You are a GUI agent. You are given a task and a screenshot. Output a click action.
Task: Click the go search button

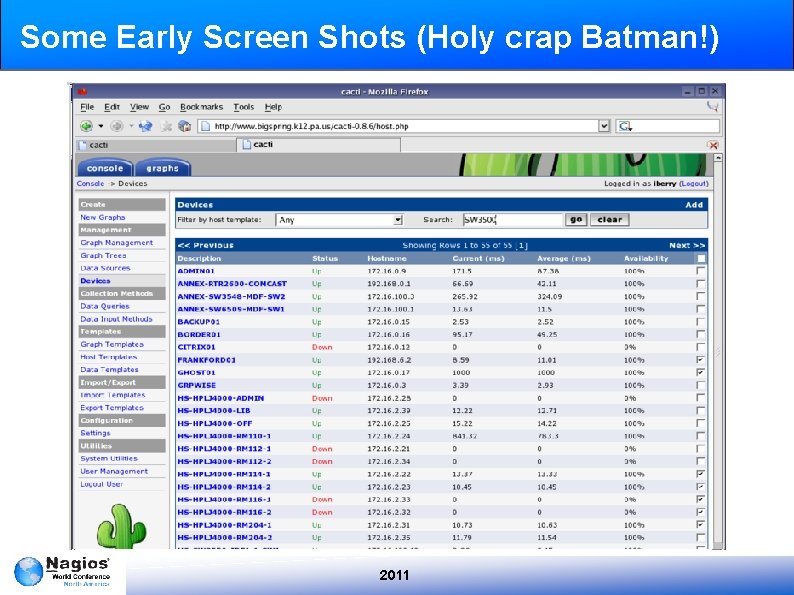click(576, 220)
